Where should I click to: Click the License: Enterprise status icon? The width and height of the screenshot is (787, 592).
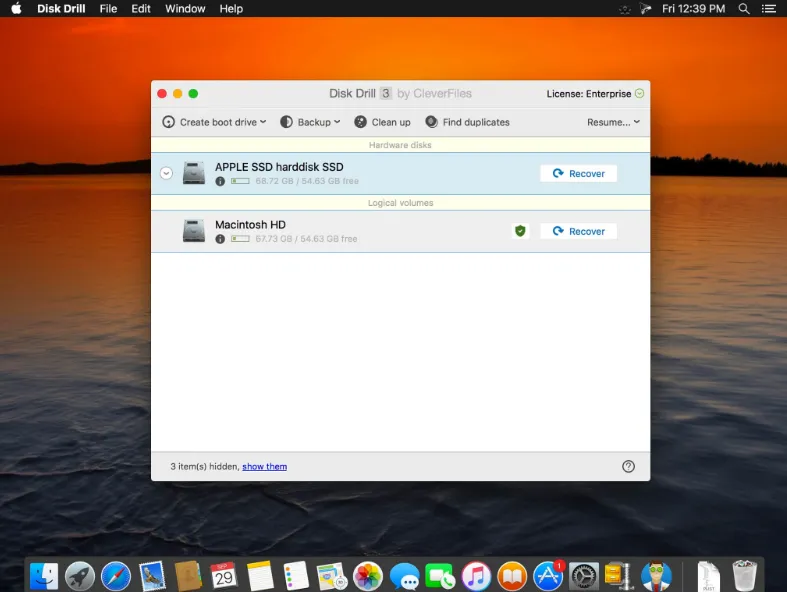pos(639,93)
